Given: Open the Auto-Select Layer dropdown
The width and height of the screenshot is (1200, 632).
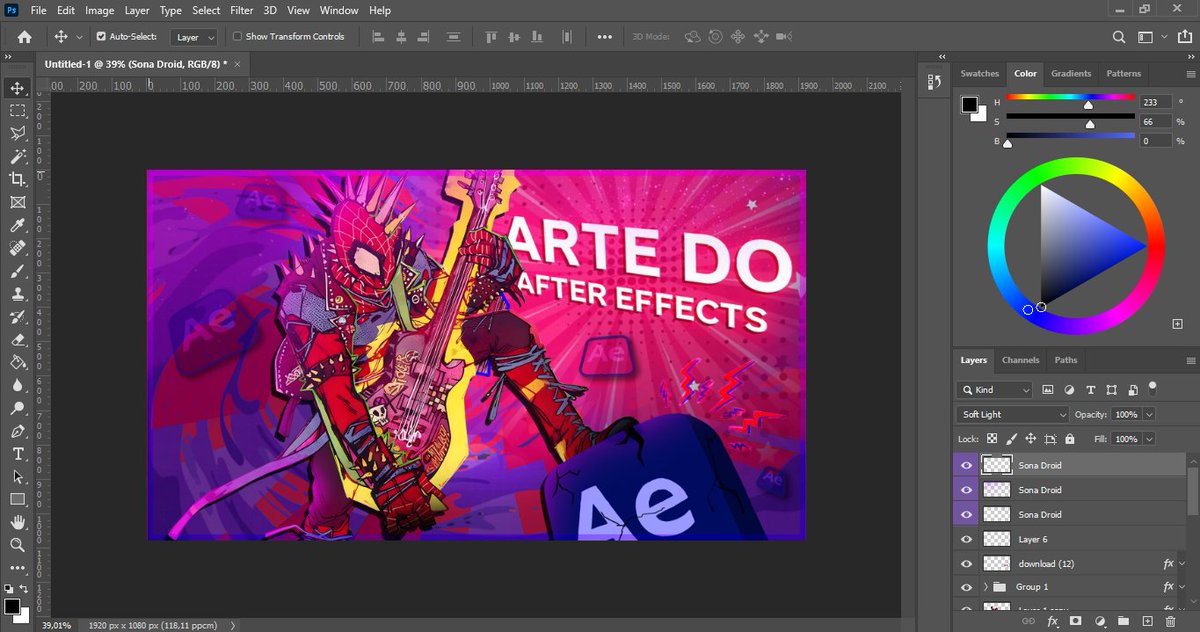Looking at the screenshot, I should pos(195,37).
